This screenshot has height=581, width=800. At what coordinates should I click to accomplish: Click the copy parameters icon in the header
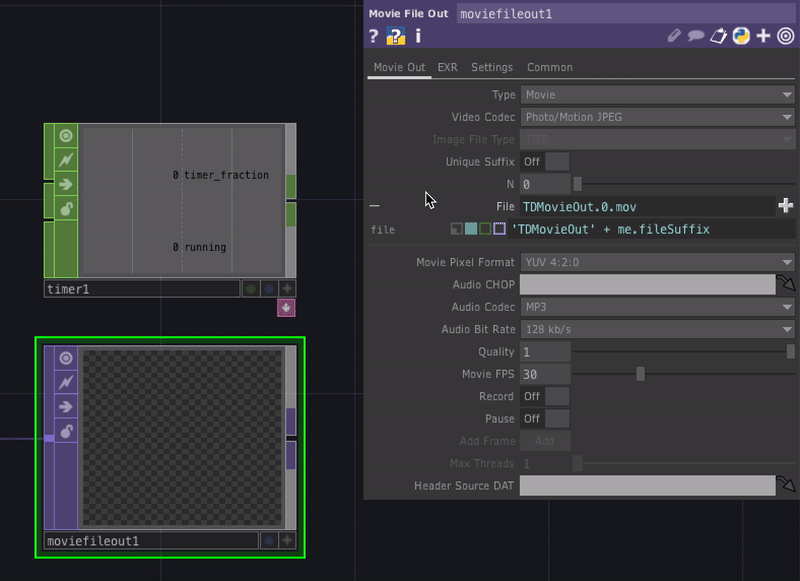(718, 36)
